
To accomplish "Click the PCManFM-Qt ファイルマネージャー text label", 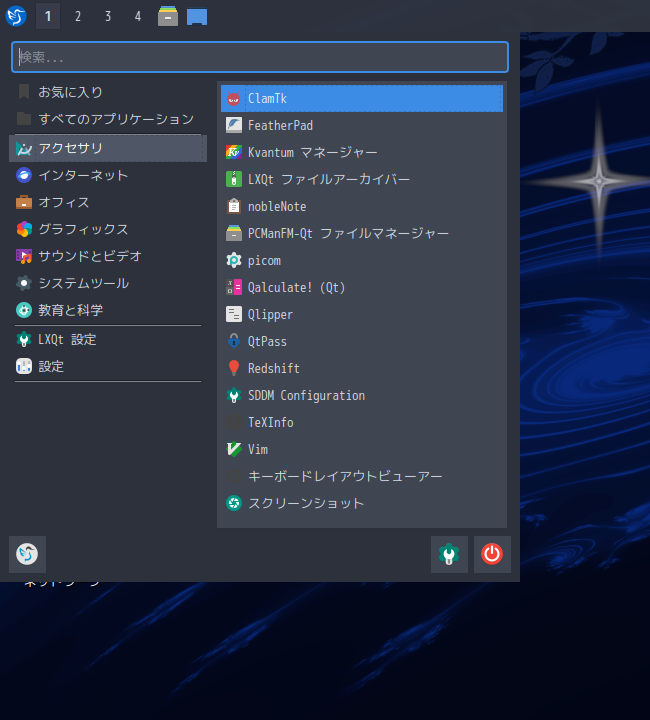I will [x=348, y=233].
